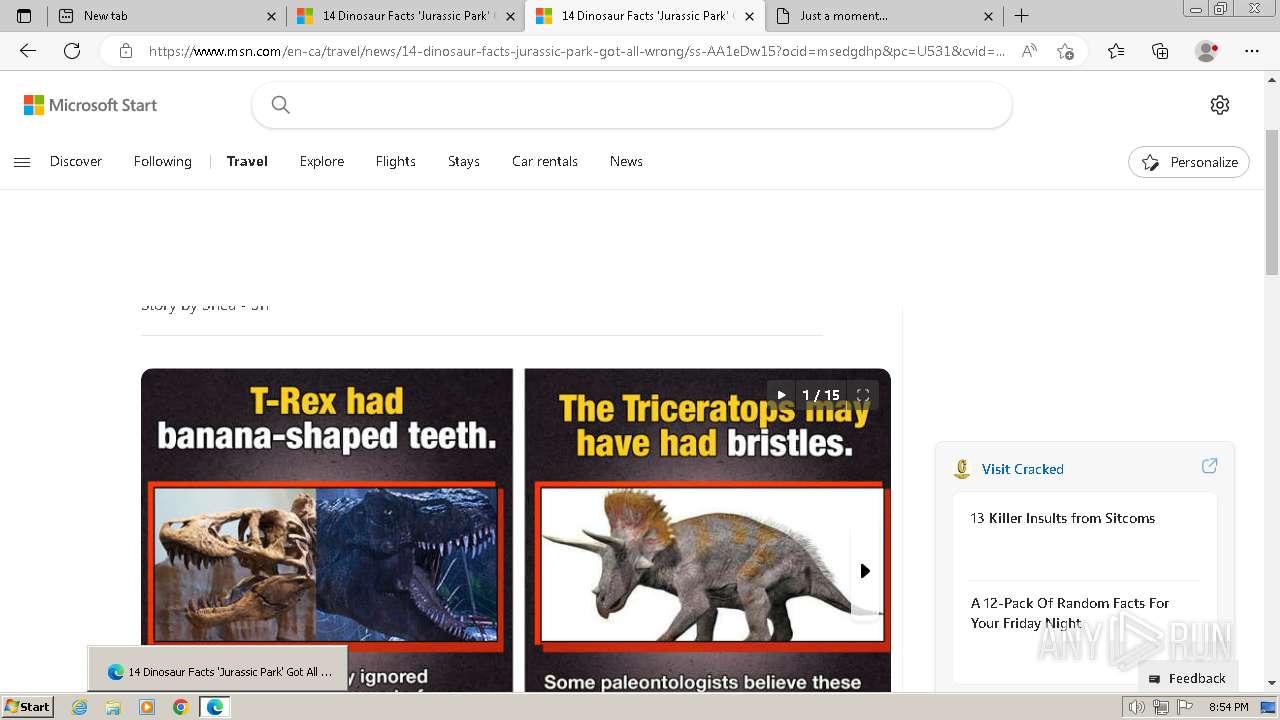Open File Explorer from taskbar
The image size is (1280, 720).
(x=113, y=707)
